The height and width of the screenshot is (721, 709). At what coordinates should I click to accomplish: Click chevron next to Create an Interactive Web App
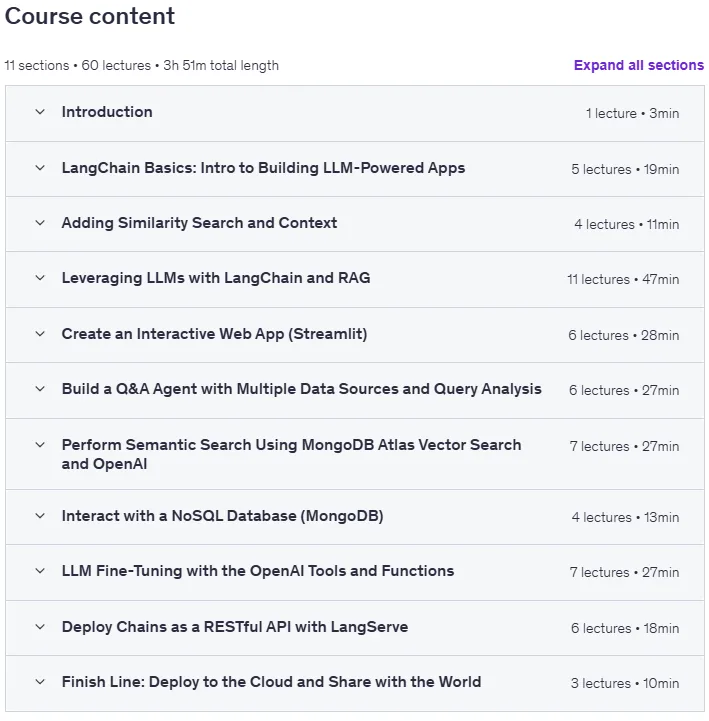(40, 334)
